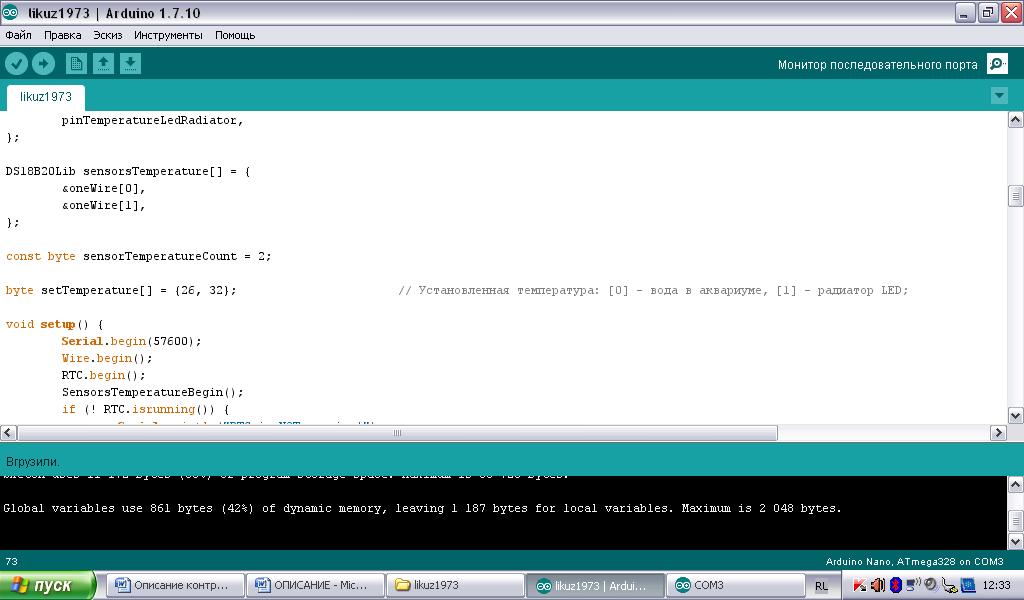Select the likuz1973 sketch tab

click(46, 97)
